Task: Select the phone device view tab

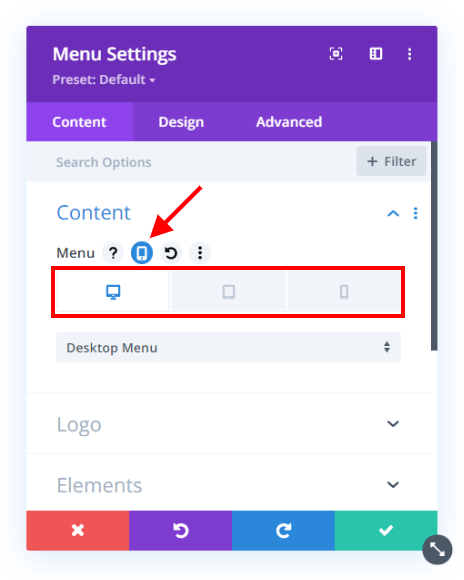Action: click(x=344, y=291)
